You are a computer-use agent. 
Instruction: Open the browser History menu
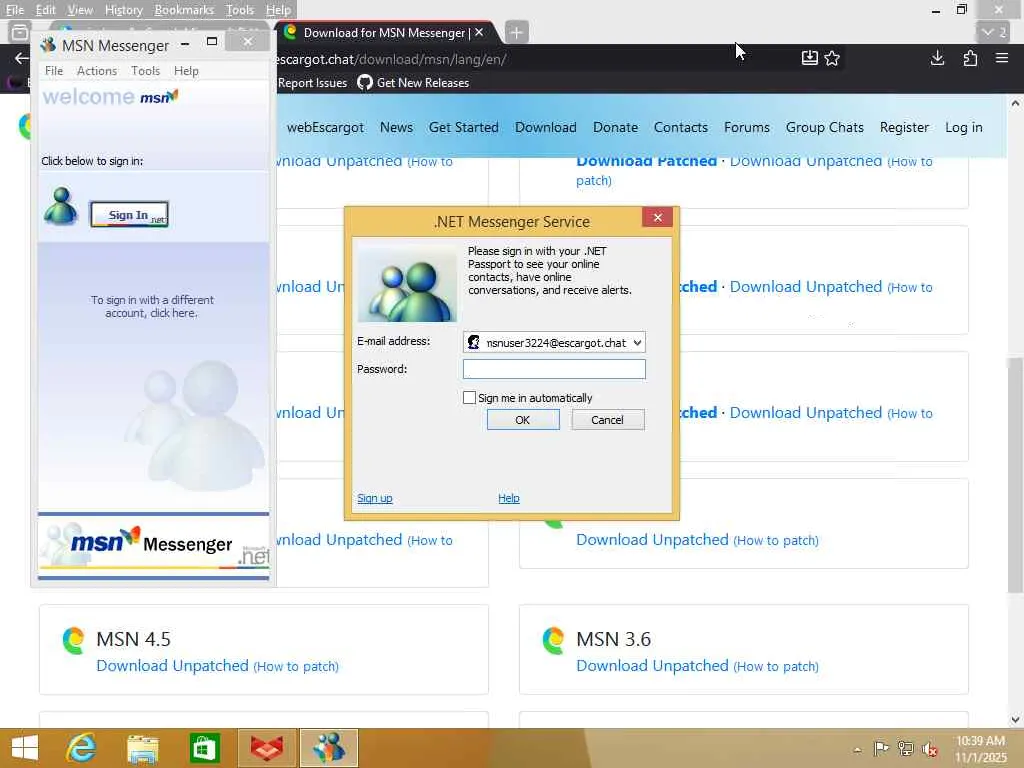pyautogui.click(x=123, y=10)
